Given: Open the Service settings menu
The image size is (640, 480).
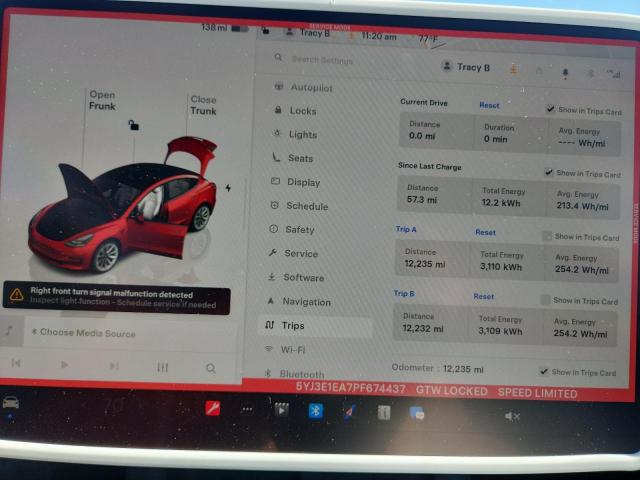Looking at the screenshot, I should (293, 253).
